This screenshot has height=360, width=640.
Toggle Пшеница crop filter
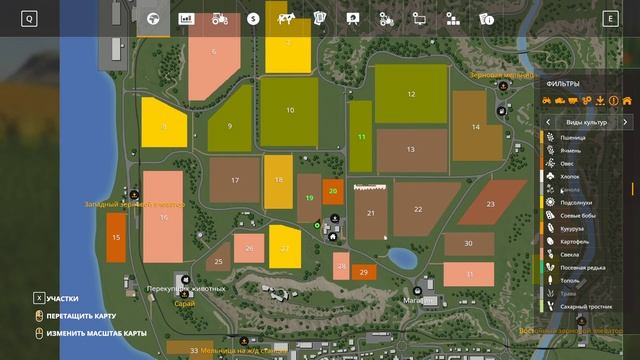click(582, 138)
